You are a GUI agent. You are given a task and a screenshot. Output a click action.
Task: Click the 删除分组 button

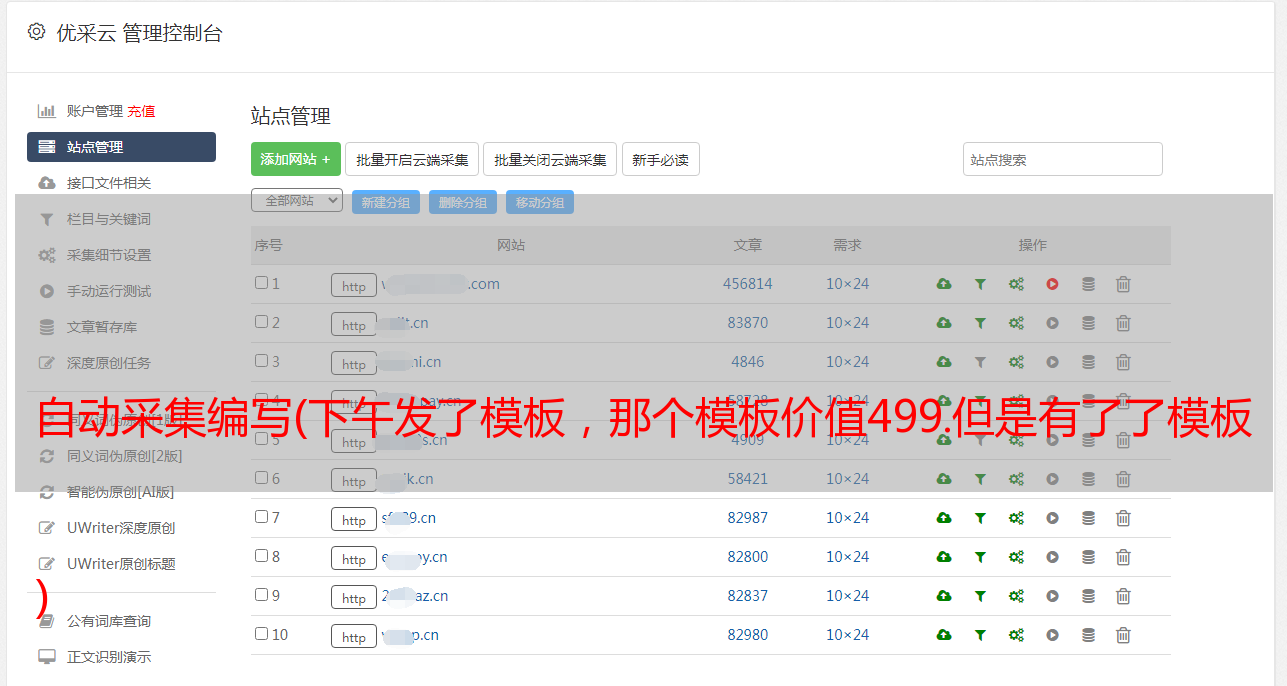click(x=463, y=202)
